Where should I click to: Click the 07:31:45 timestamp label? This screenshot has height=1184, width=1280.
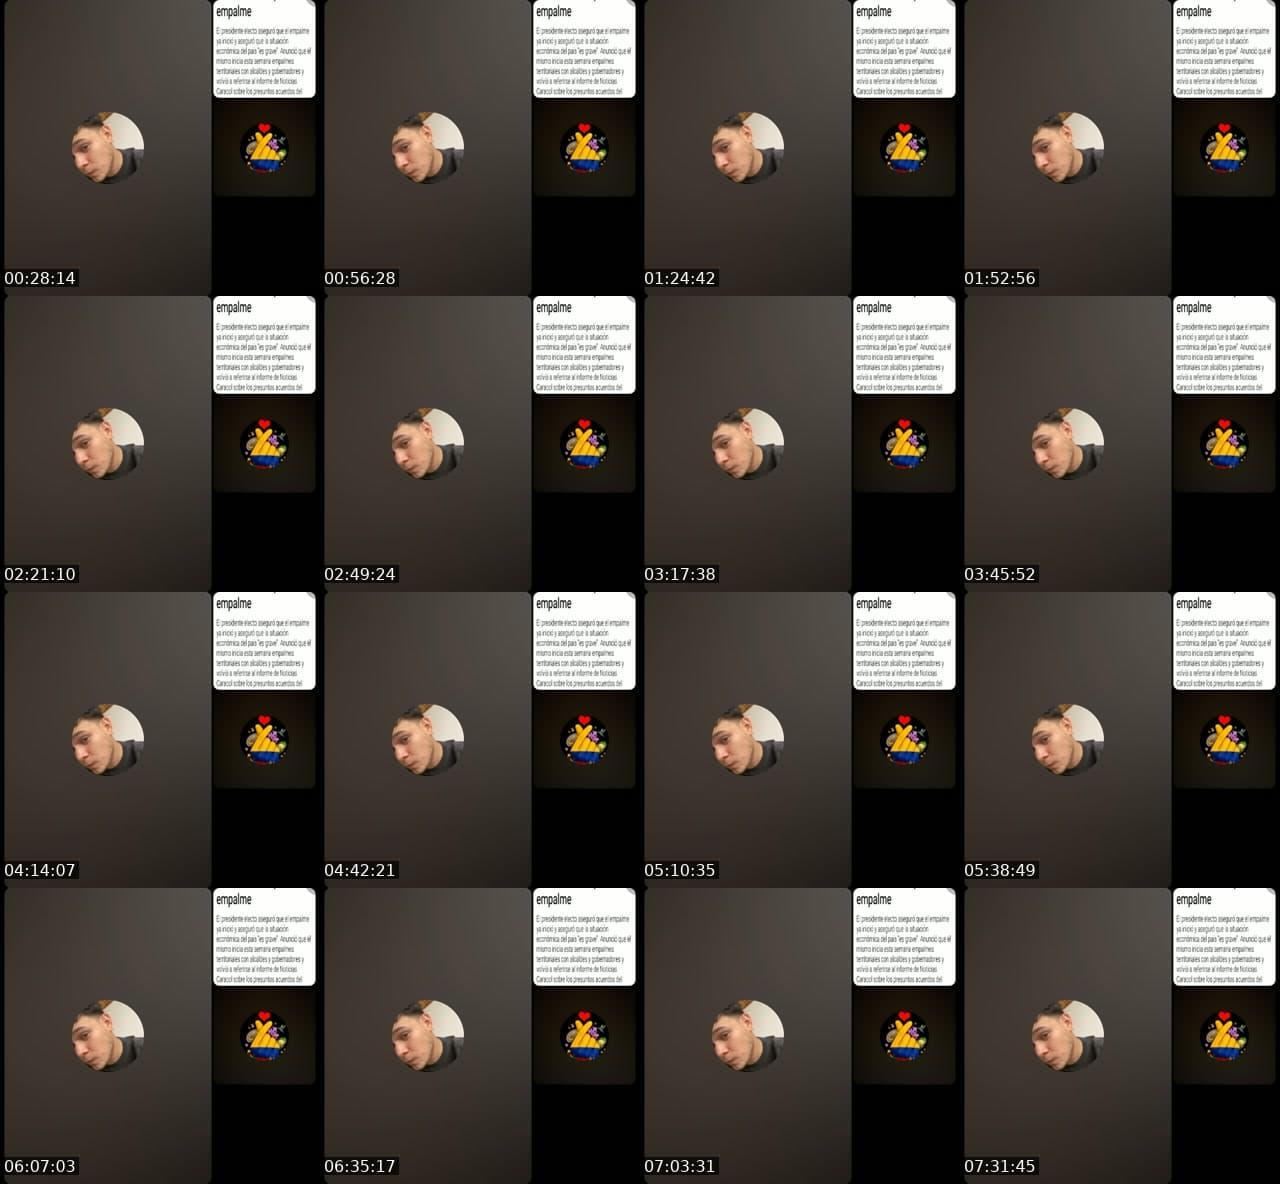1000,1166
